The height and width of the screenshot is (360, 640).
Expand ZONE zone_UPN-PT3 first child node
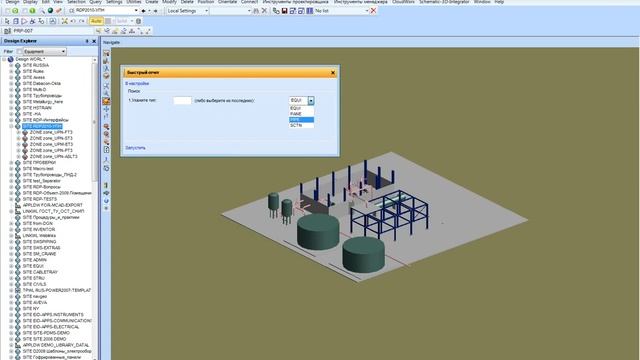click(x=18, y=132)
